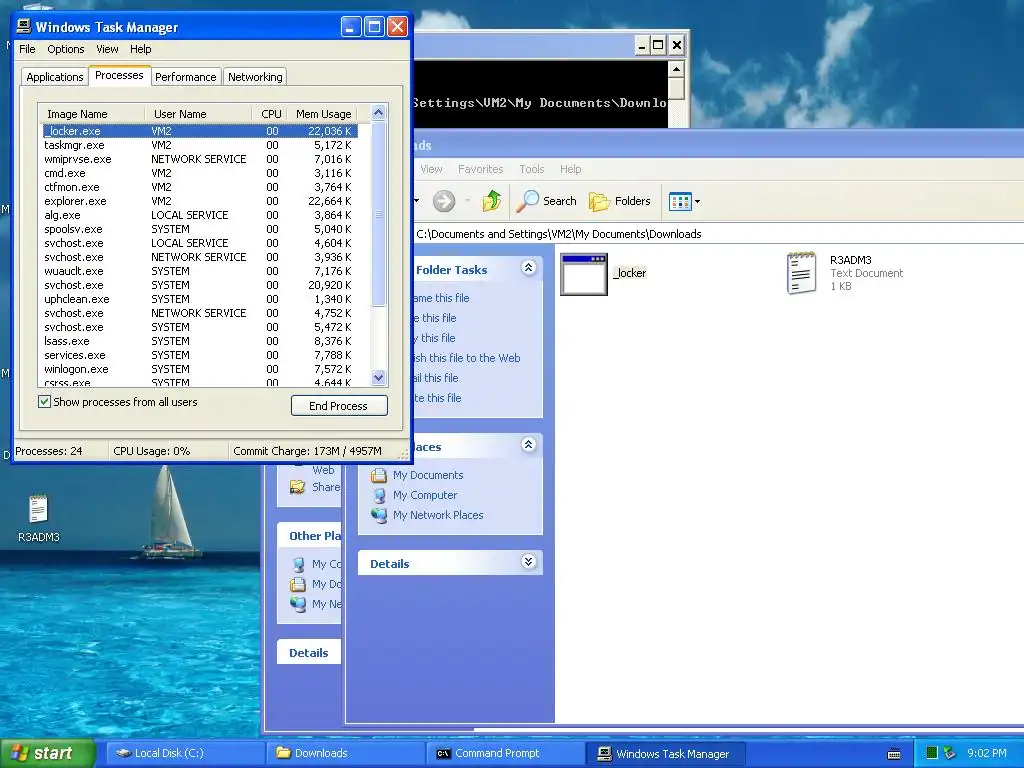Click Windows Task Manager taskbar button
The image size is (1024, 768).
tap(666, 753)
